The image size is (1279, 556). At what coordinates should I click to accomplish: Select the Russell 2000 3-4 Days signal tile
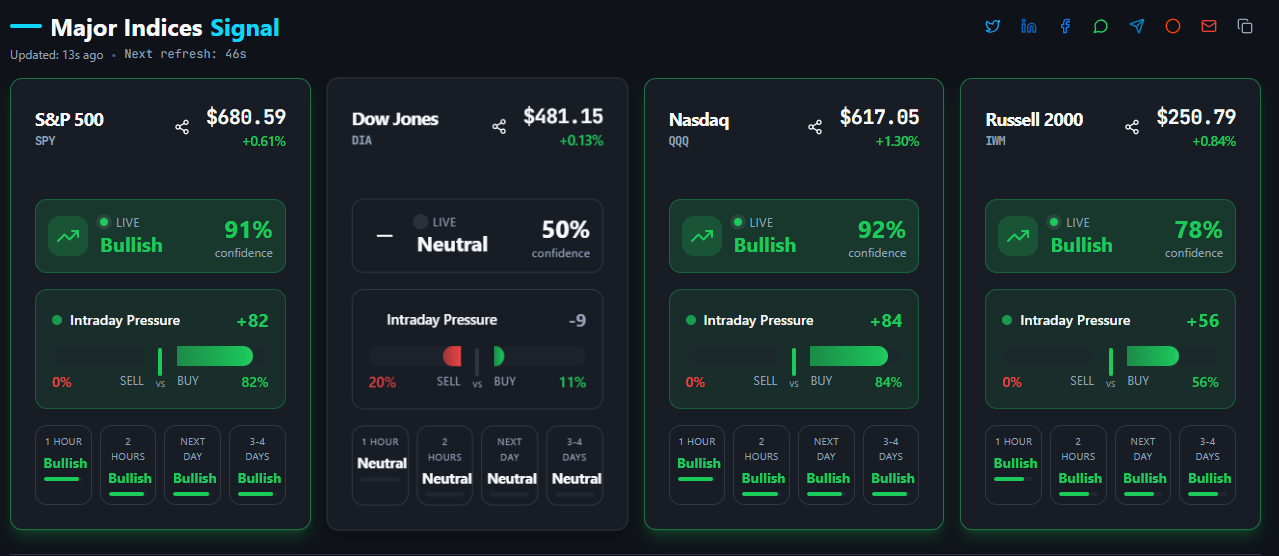click(x=1208, y=465)
